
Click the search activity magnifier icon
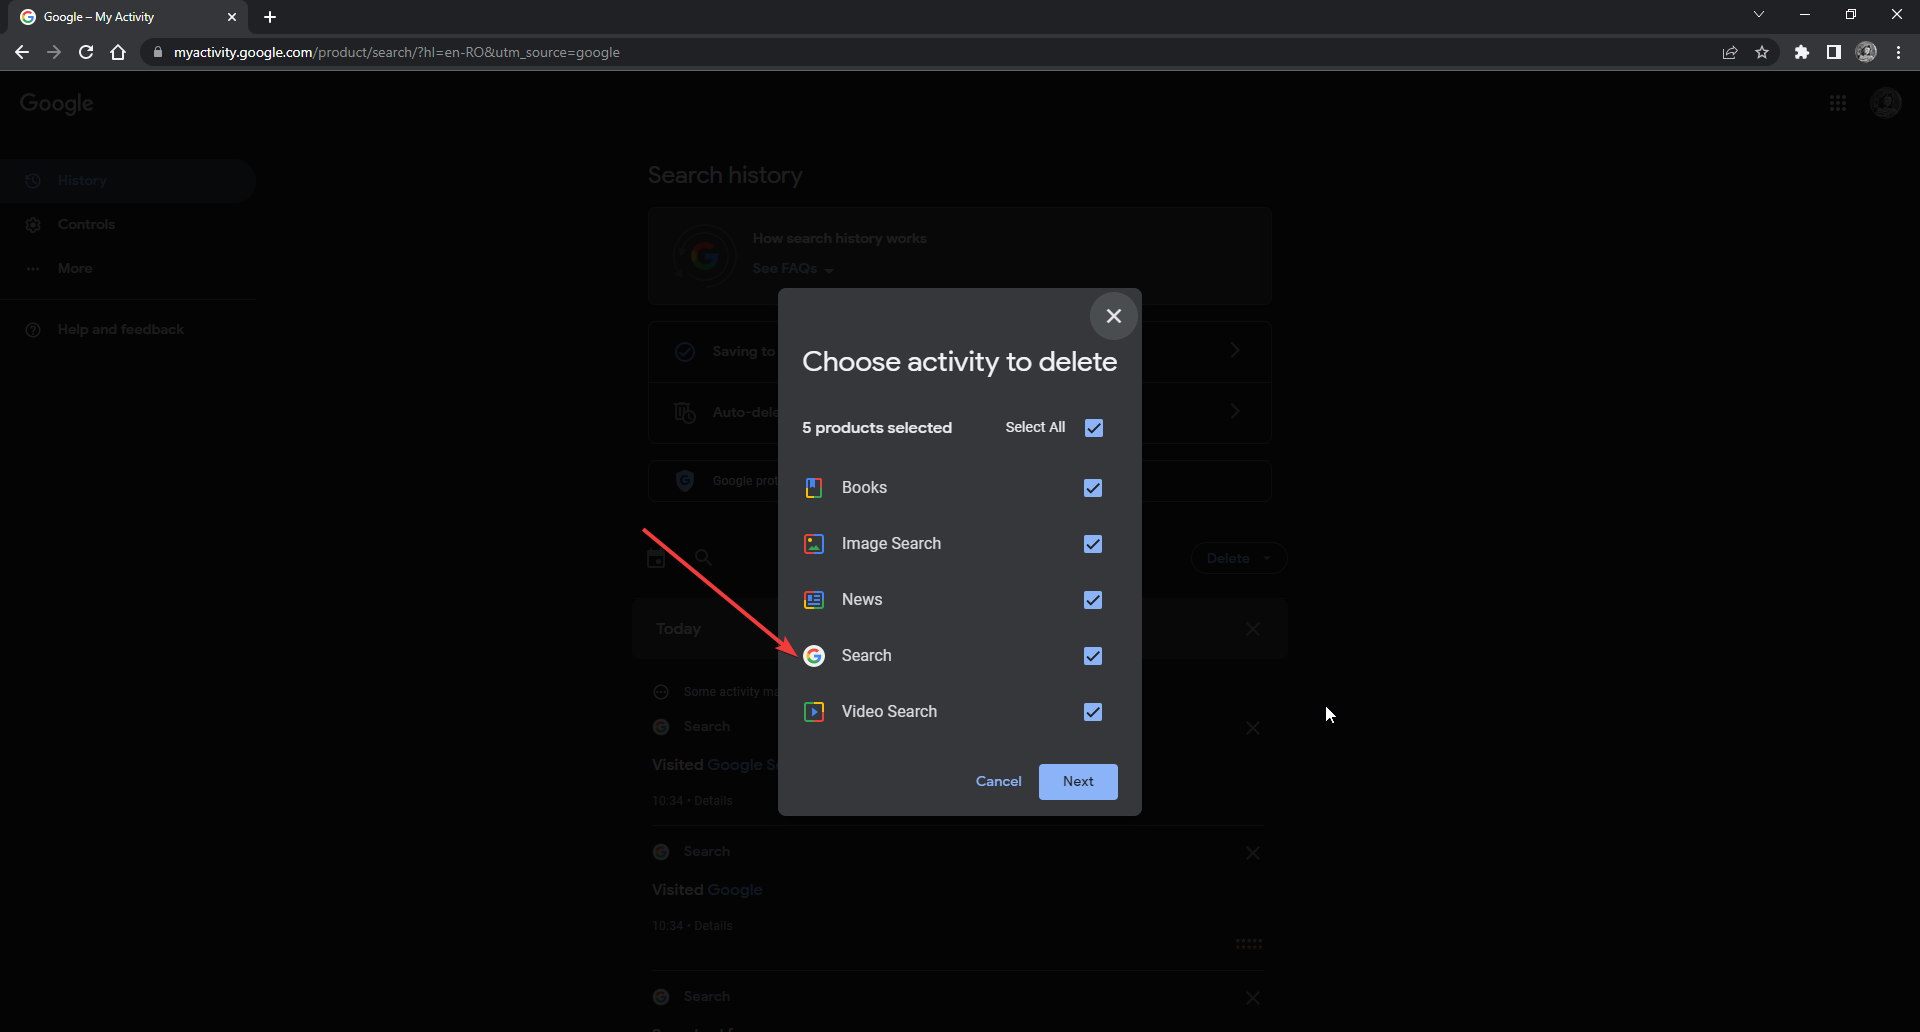(703, 558)
